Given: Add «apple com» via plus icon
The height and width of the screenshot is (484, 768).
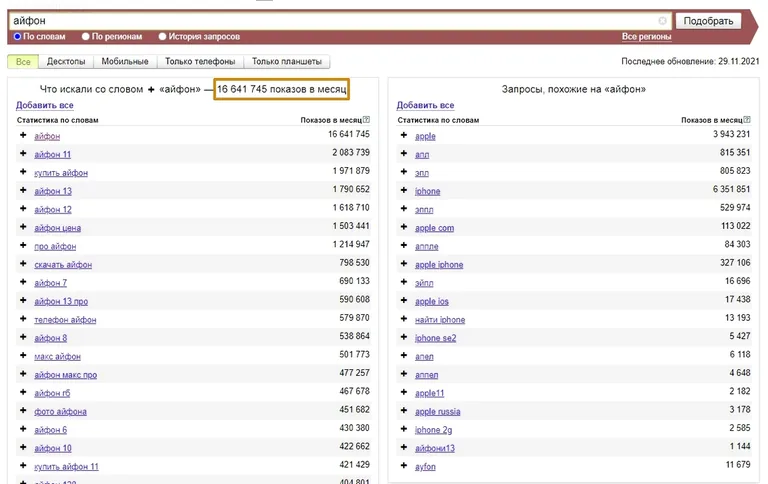Looking at the screenshot, I should [404, 227].
